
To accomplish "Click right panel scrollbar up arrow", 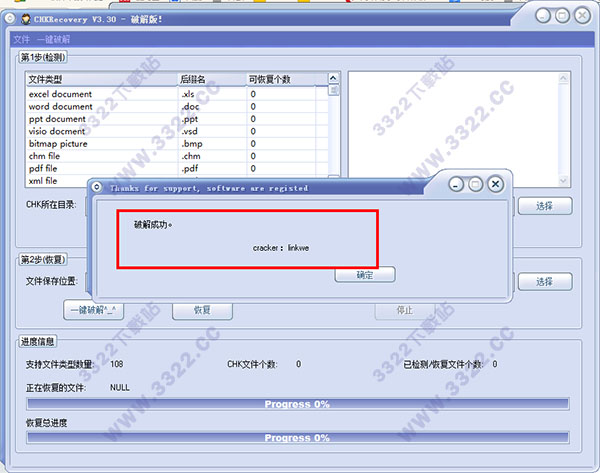I will click(563, 78).
